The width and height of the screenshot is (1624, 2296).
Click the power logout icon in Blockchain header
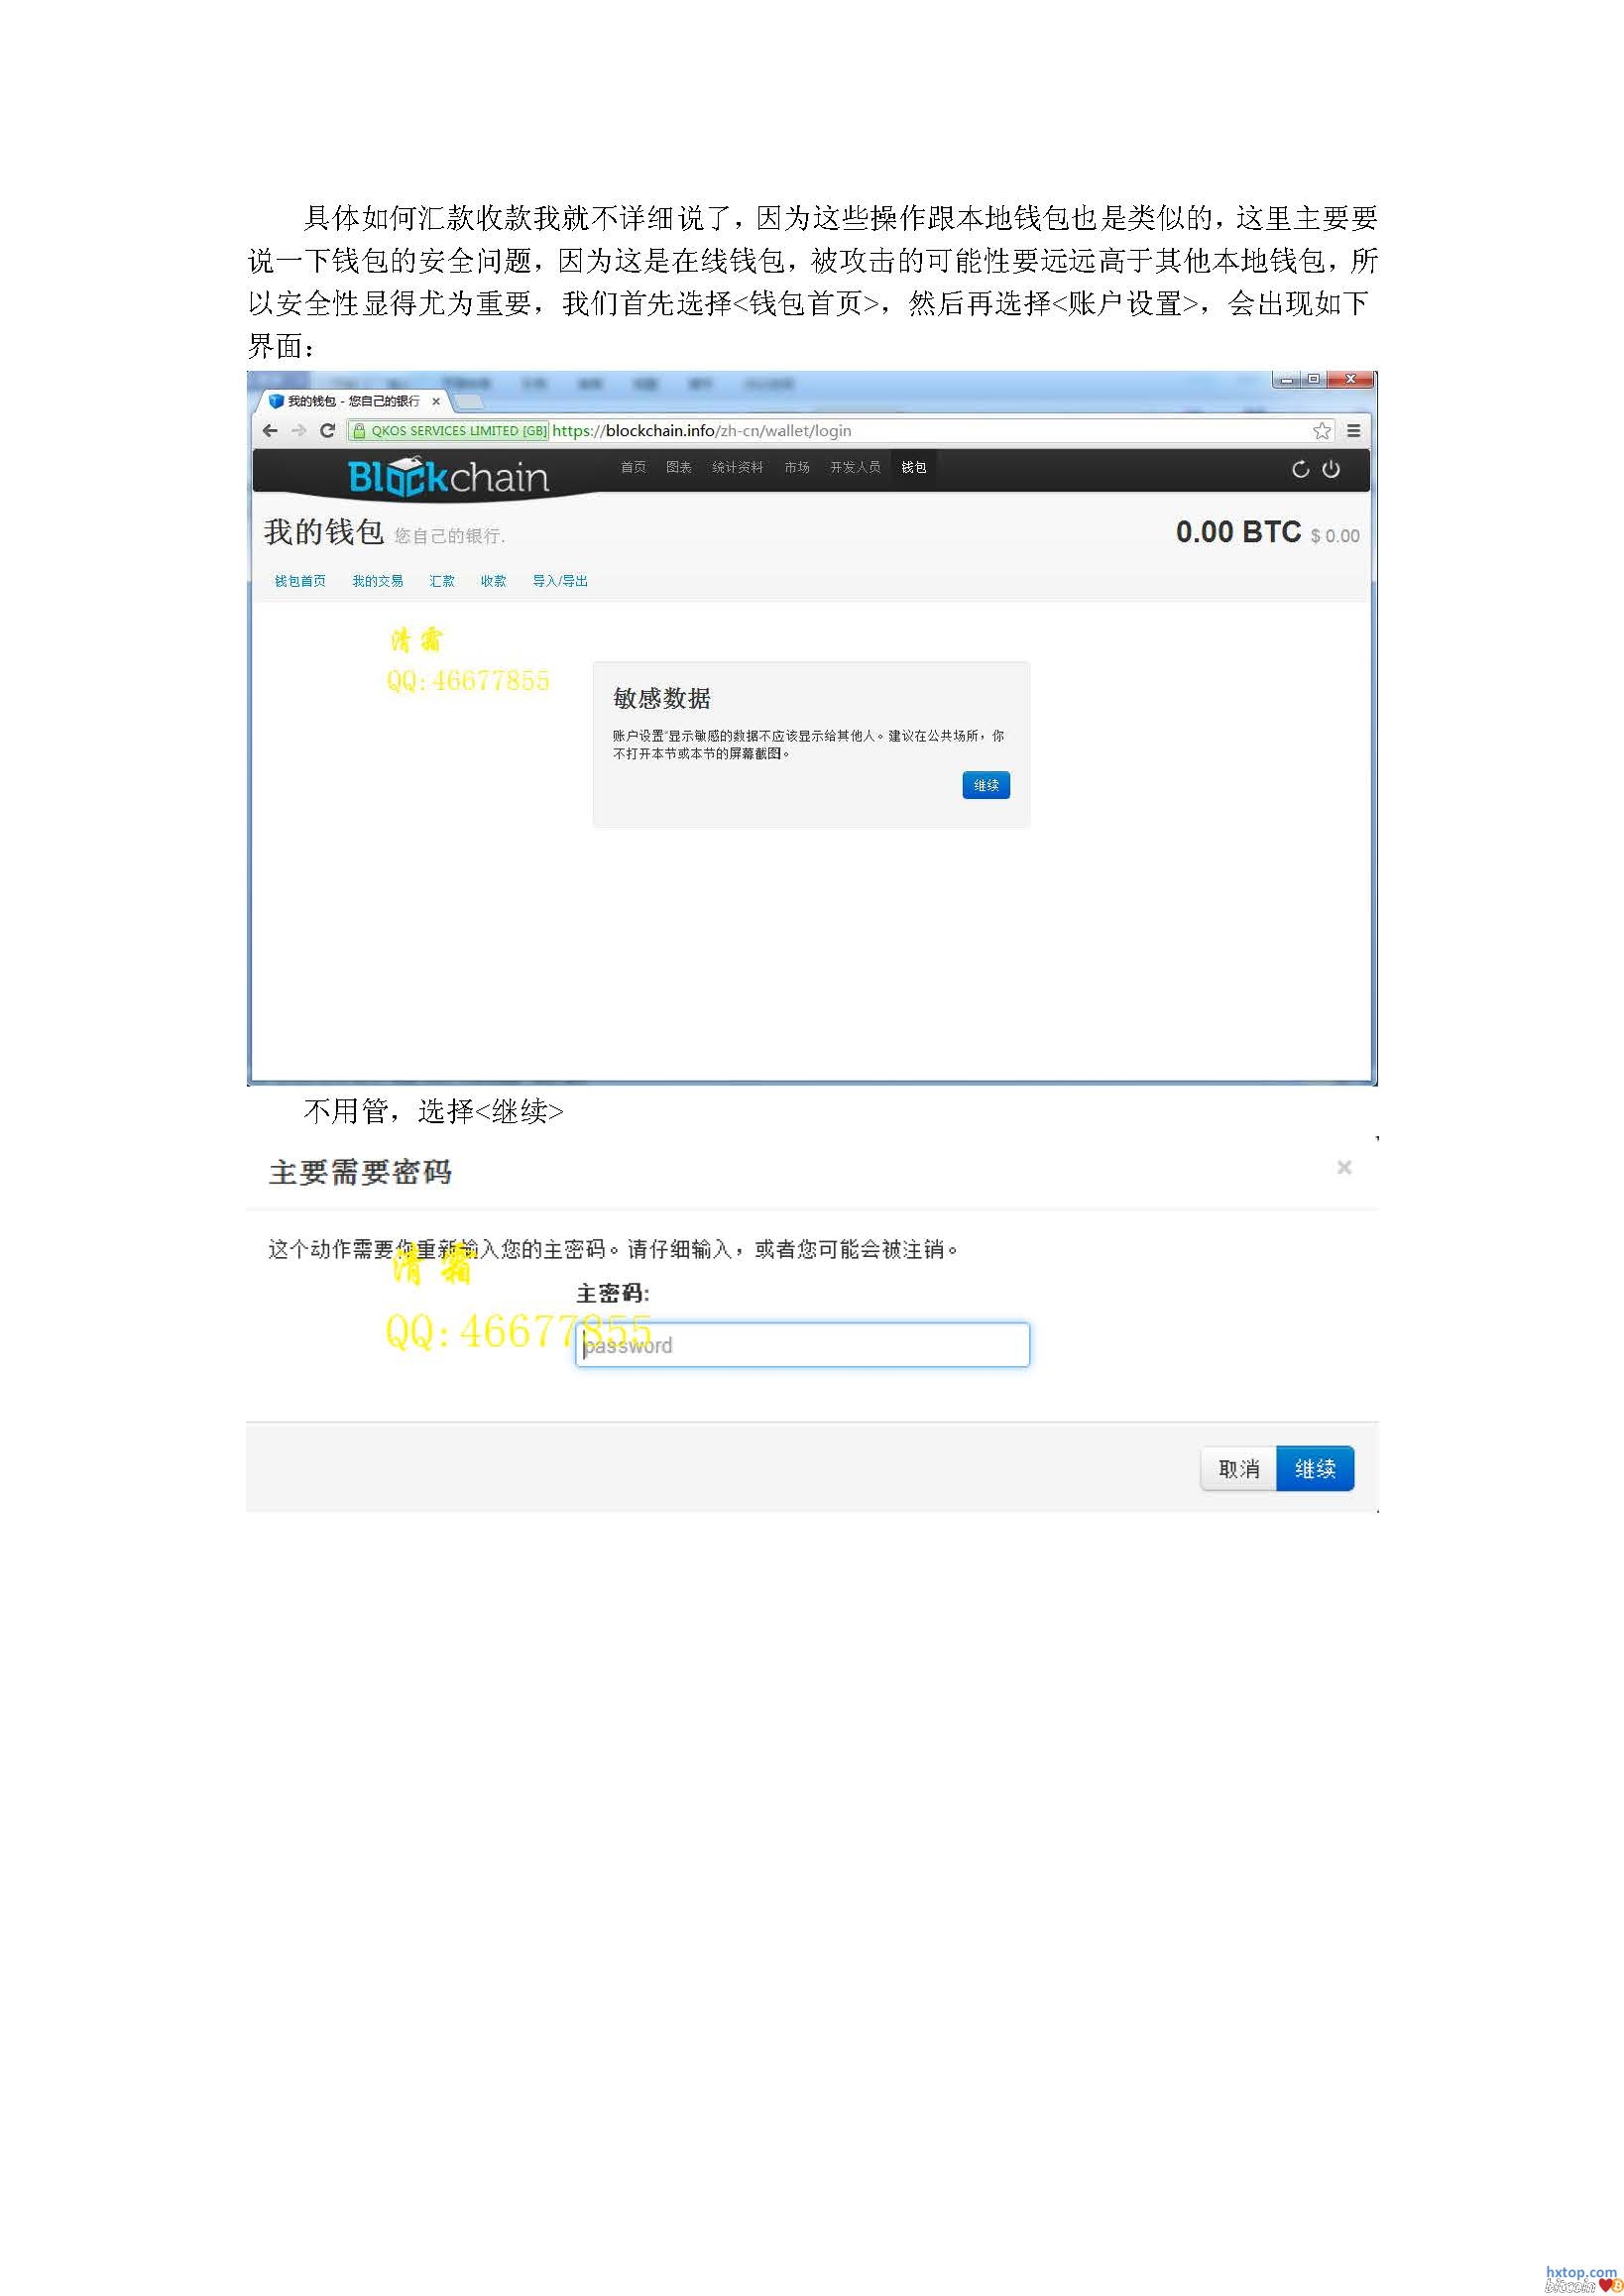(1331, 469)
